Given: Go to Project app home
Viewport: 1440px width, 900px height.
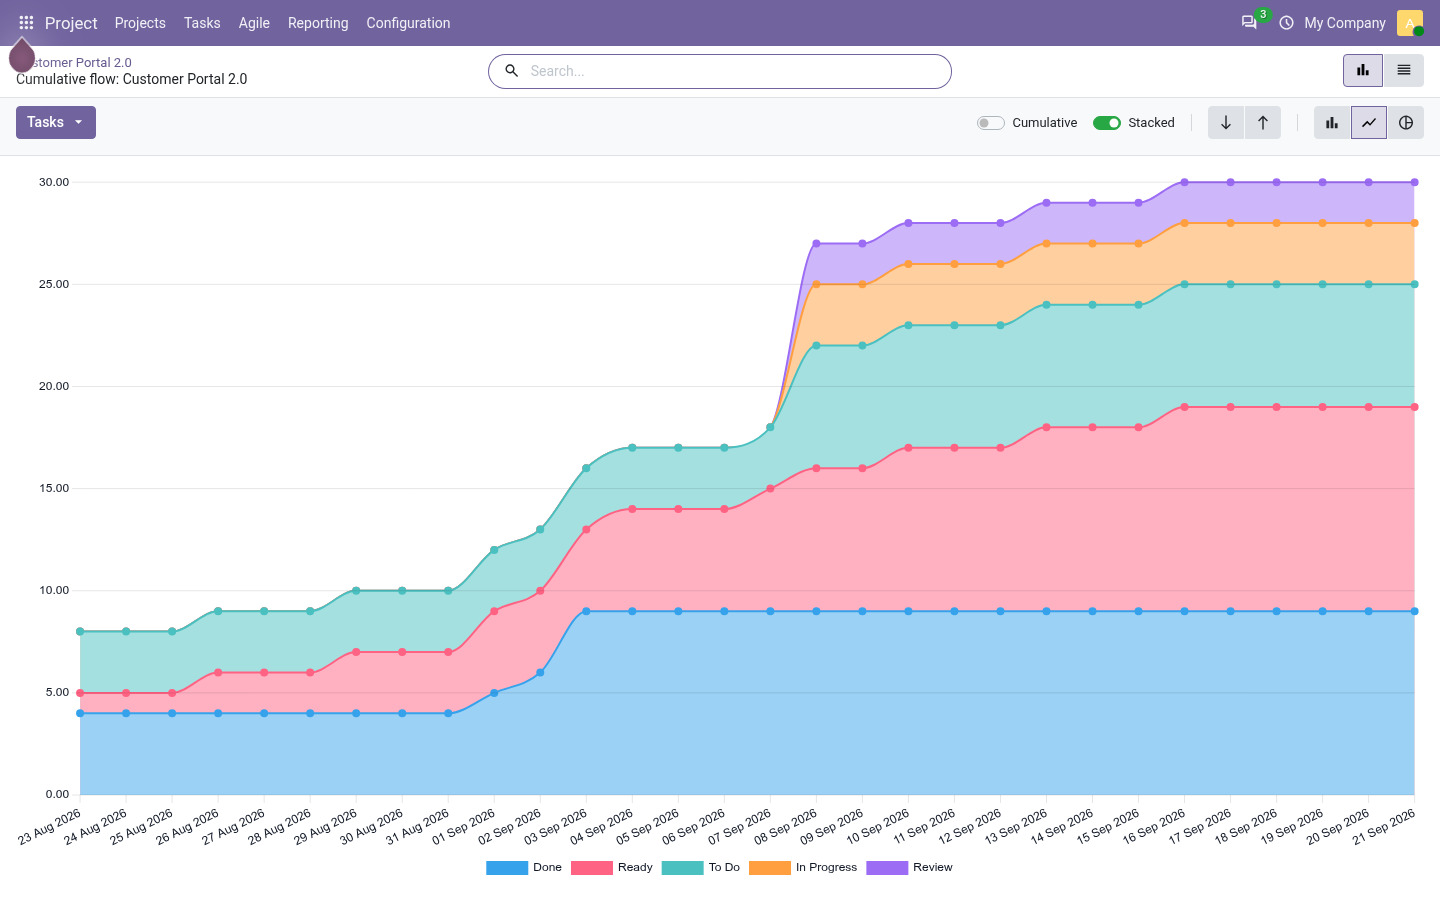Looking at the screenshot, I should (x=71, y=23).
